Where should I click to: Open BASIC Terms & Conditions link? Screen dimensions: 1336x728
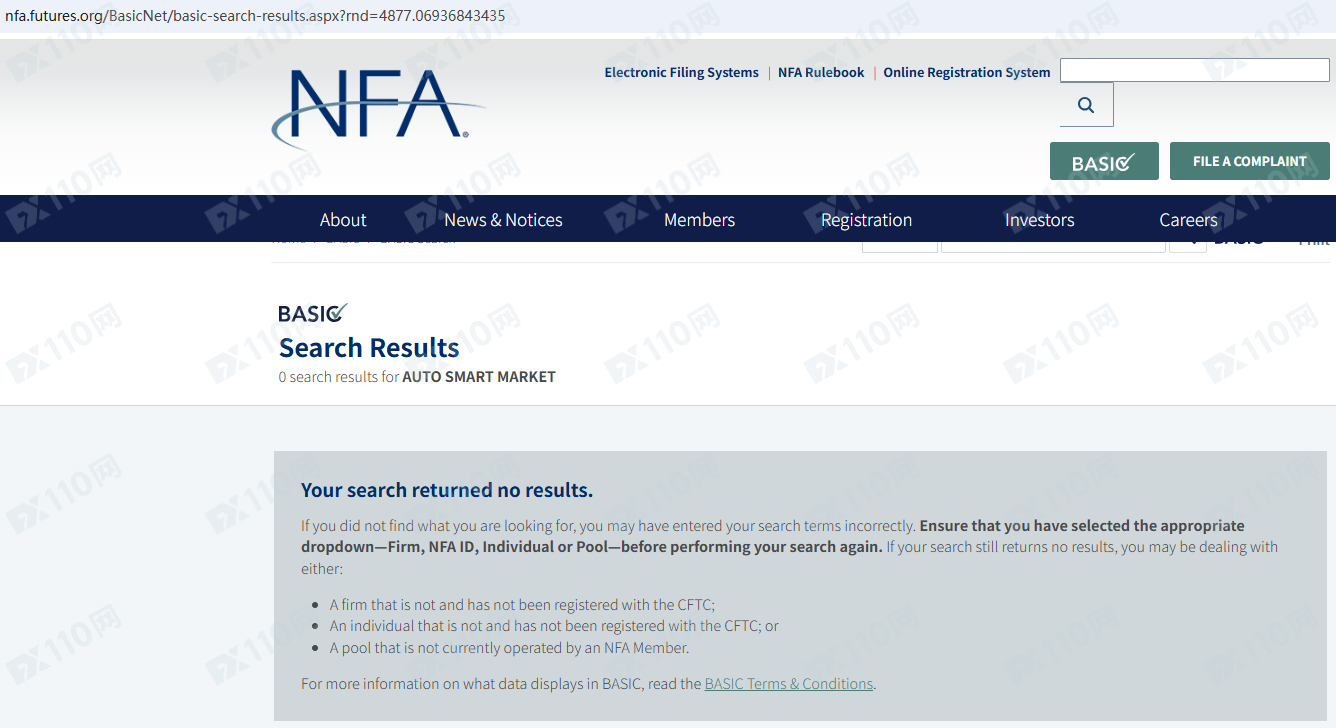789,684
